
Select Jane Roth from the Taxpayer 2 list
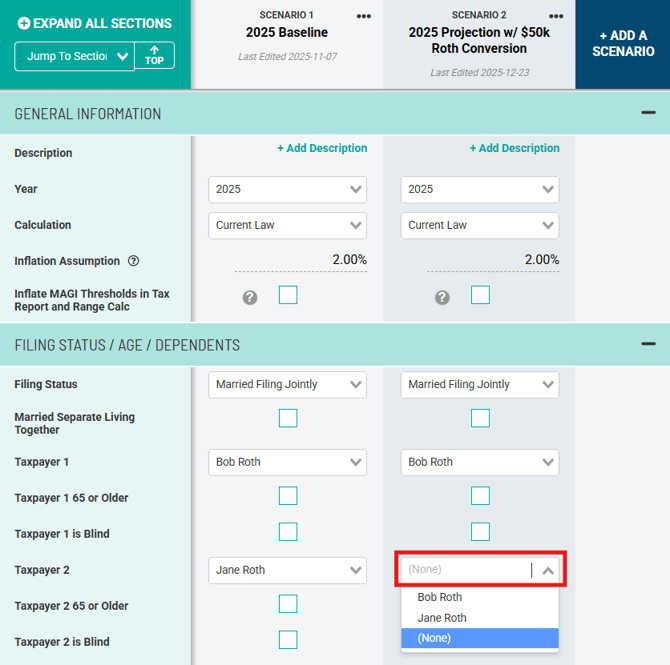(x=442, y=618)
